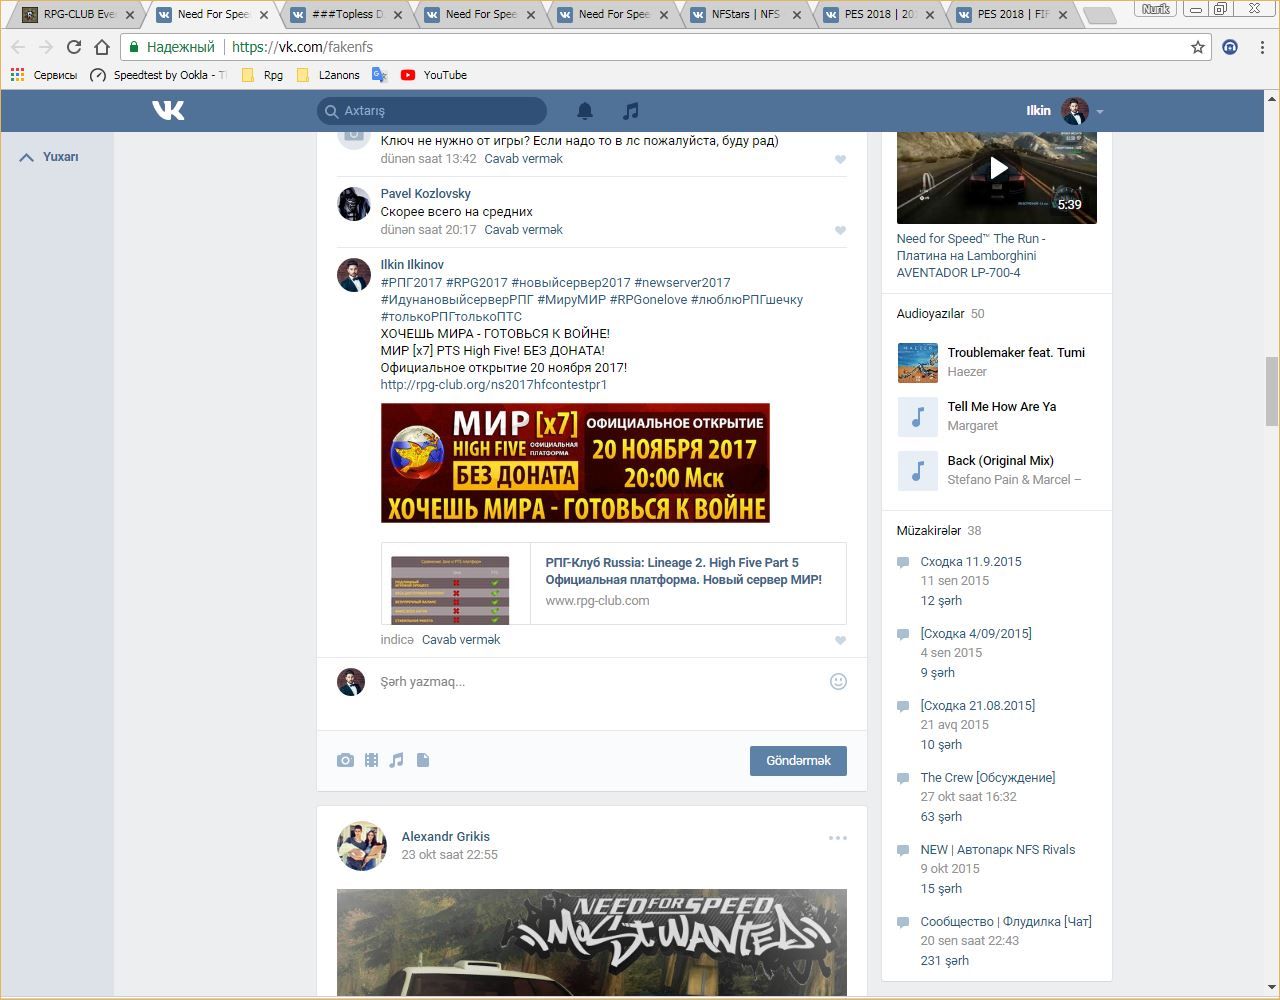This screenshot has height=1000, width=1280.
Task: Open the Rpg bookmarks folder
Action: (262, 75)
